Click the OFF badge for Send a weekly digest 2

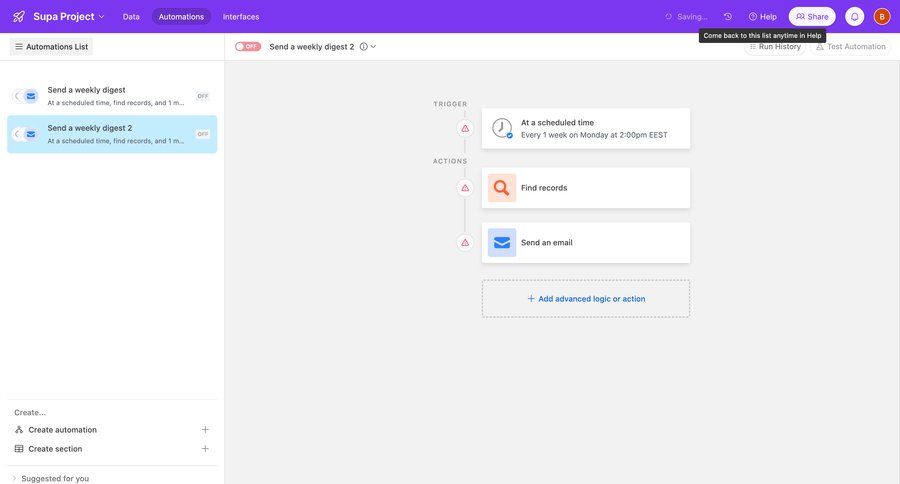coord(203,134)
